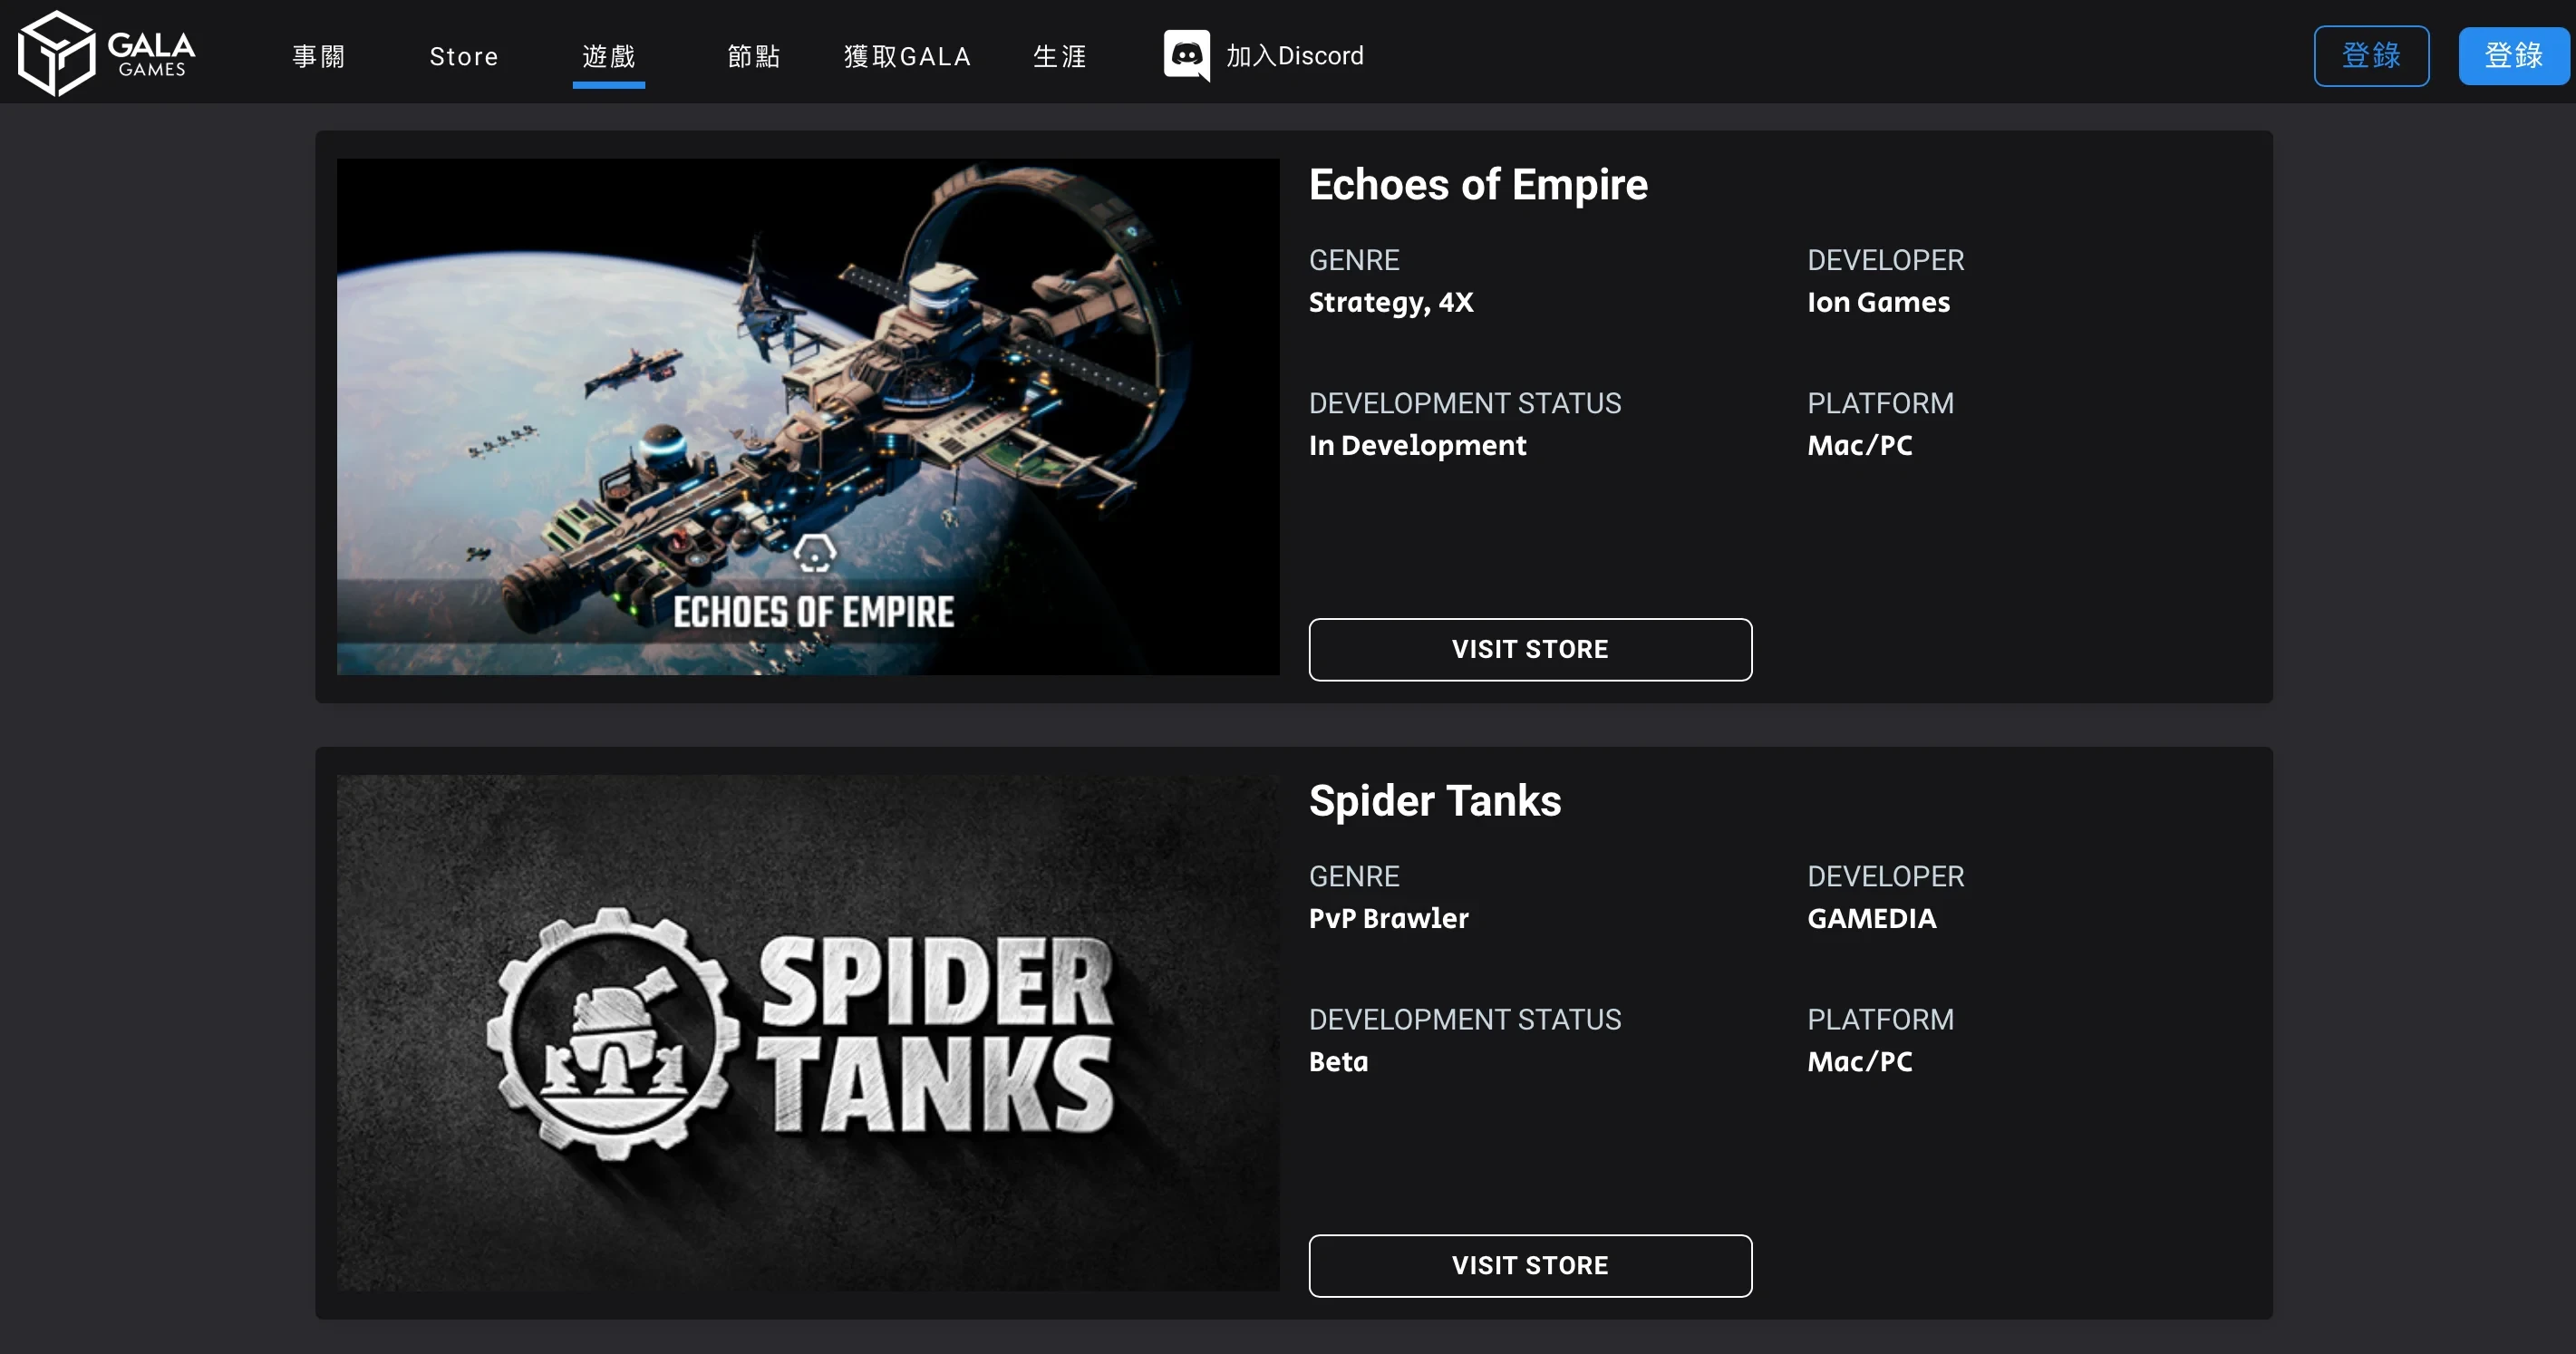This screenshot has width=2576, height=1354.
Task: Click the Gala Games cube logo
Action: click(56, 54)
